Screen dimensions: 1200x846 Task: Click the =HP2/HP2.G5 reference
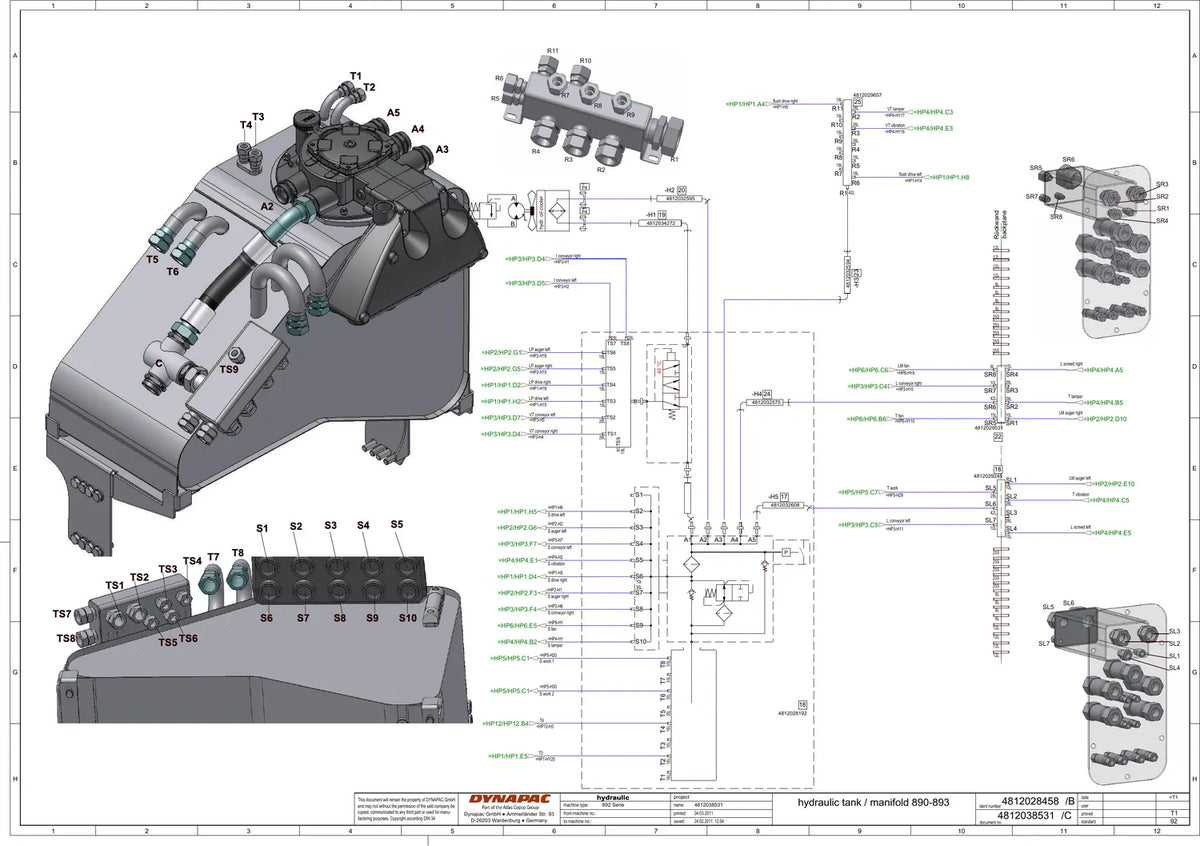click(x=501, y=369)
